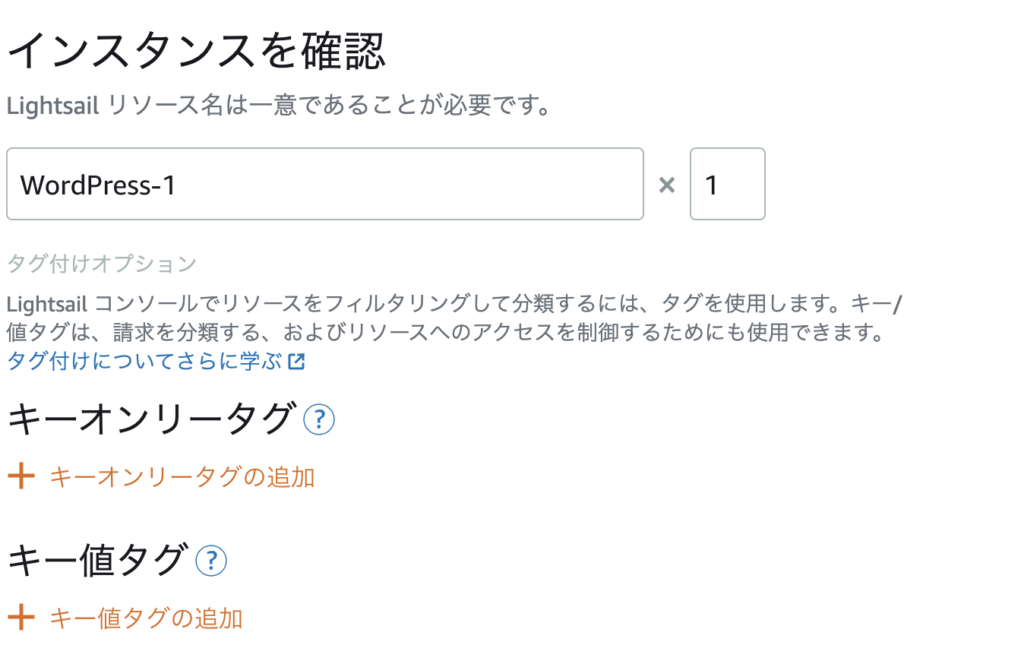This screenshot has width=1024, height=664.
Task: Select the キーオンリータグの追加 link text
Action: (182, 477)
